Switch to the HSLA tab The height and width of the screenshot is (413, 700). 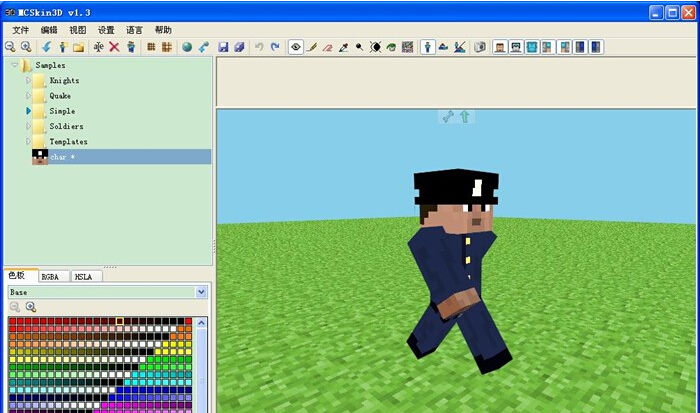(85, 276)
